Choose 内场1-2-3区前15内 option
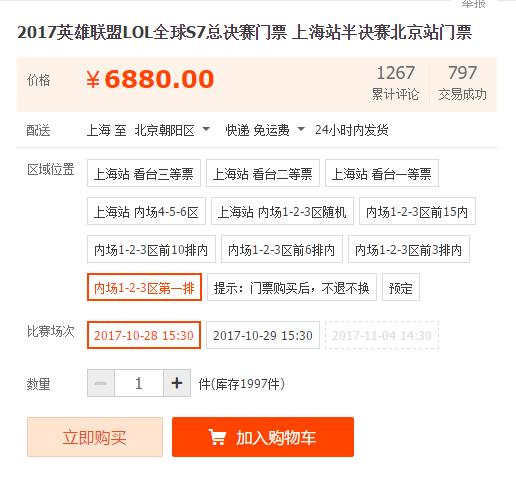This screenshot has width=516, height=482. pos(417,211)
